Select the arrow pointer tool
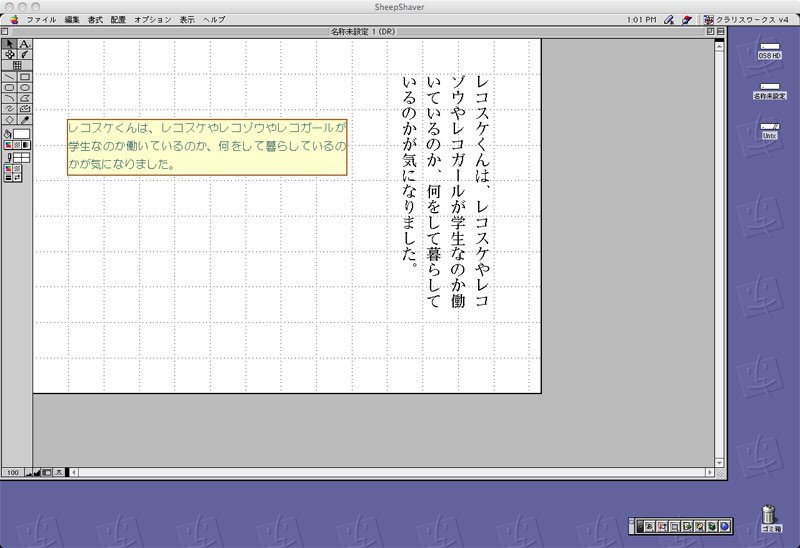The height and width of the screenshot is (548, 800). (x=9, y=44)
